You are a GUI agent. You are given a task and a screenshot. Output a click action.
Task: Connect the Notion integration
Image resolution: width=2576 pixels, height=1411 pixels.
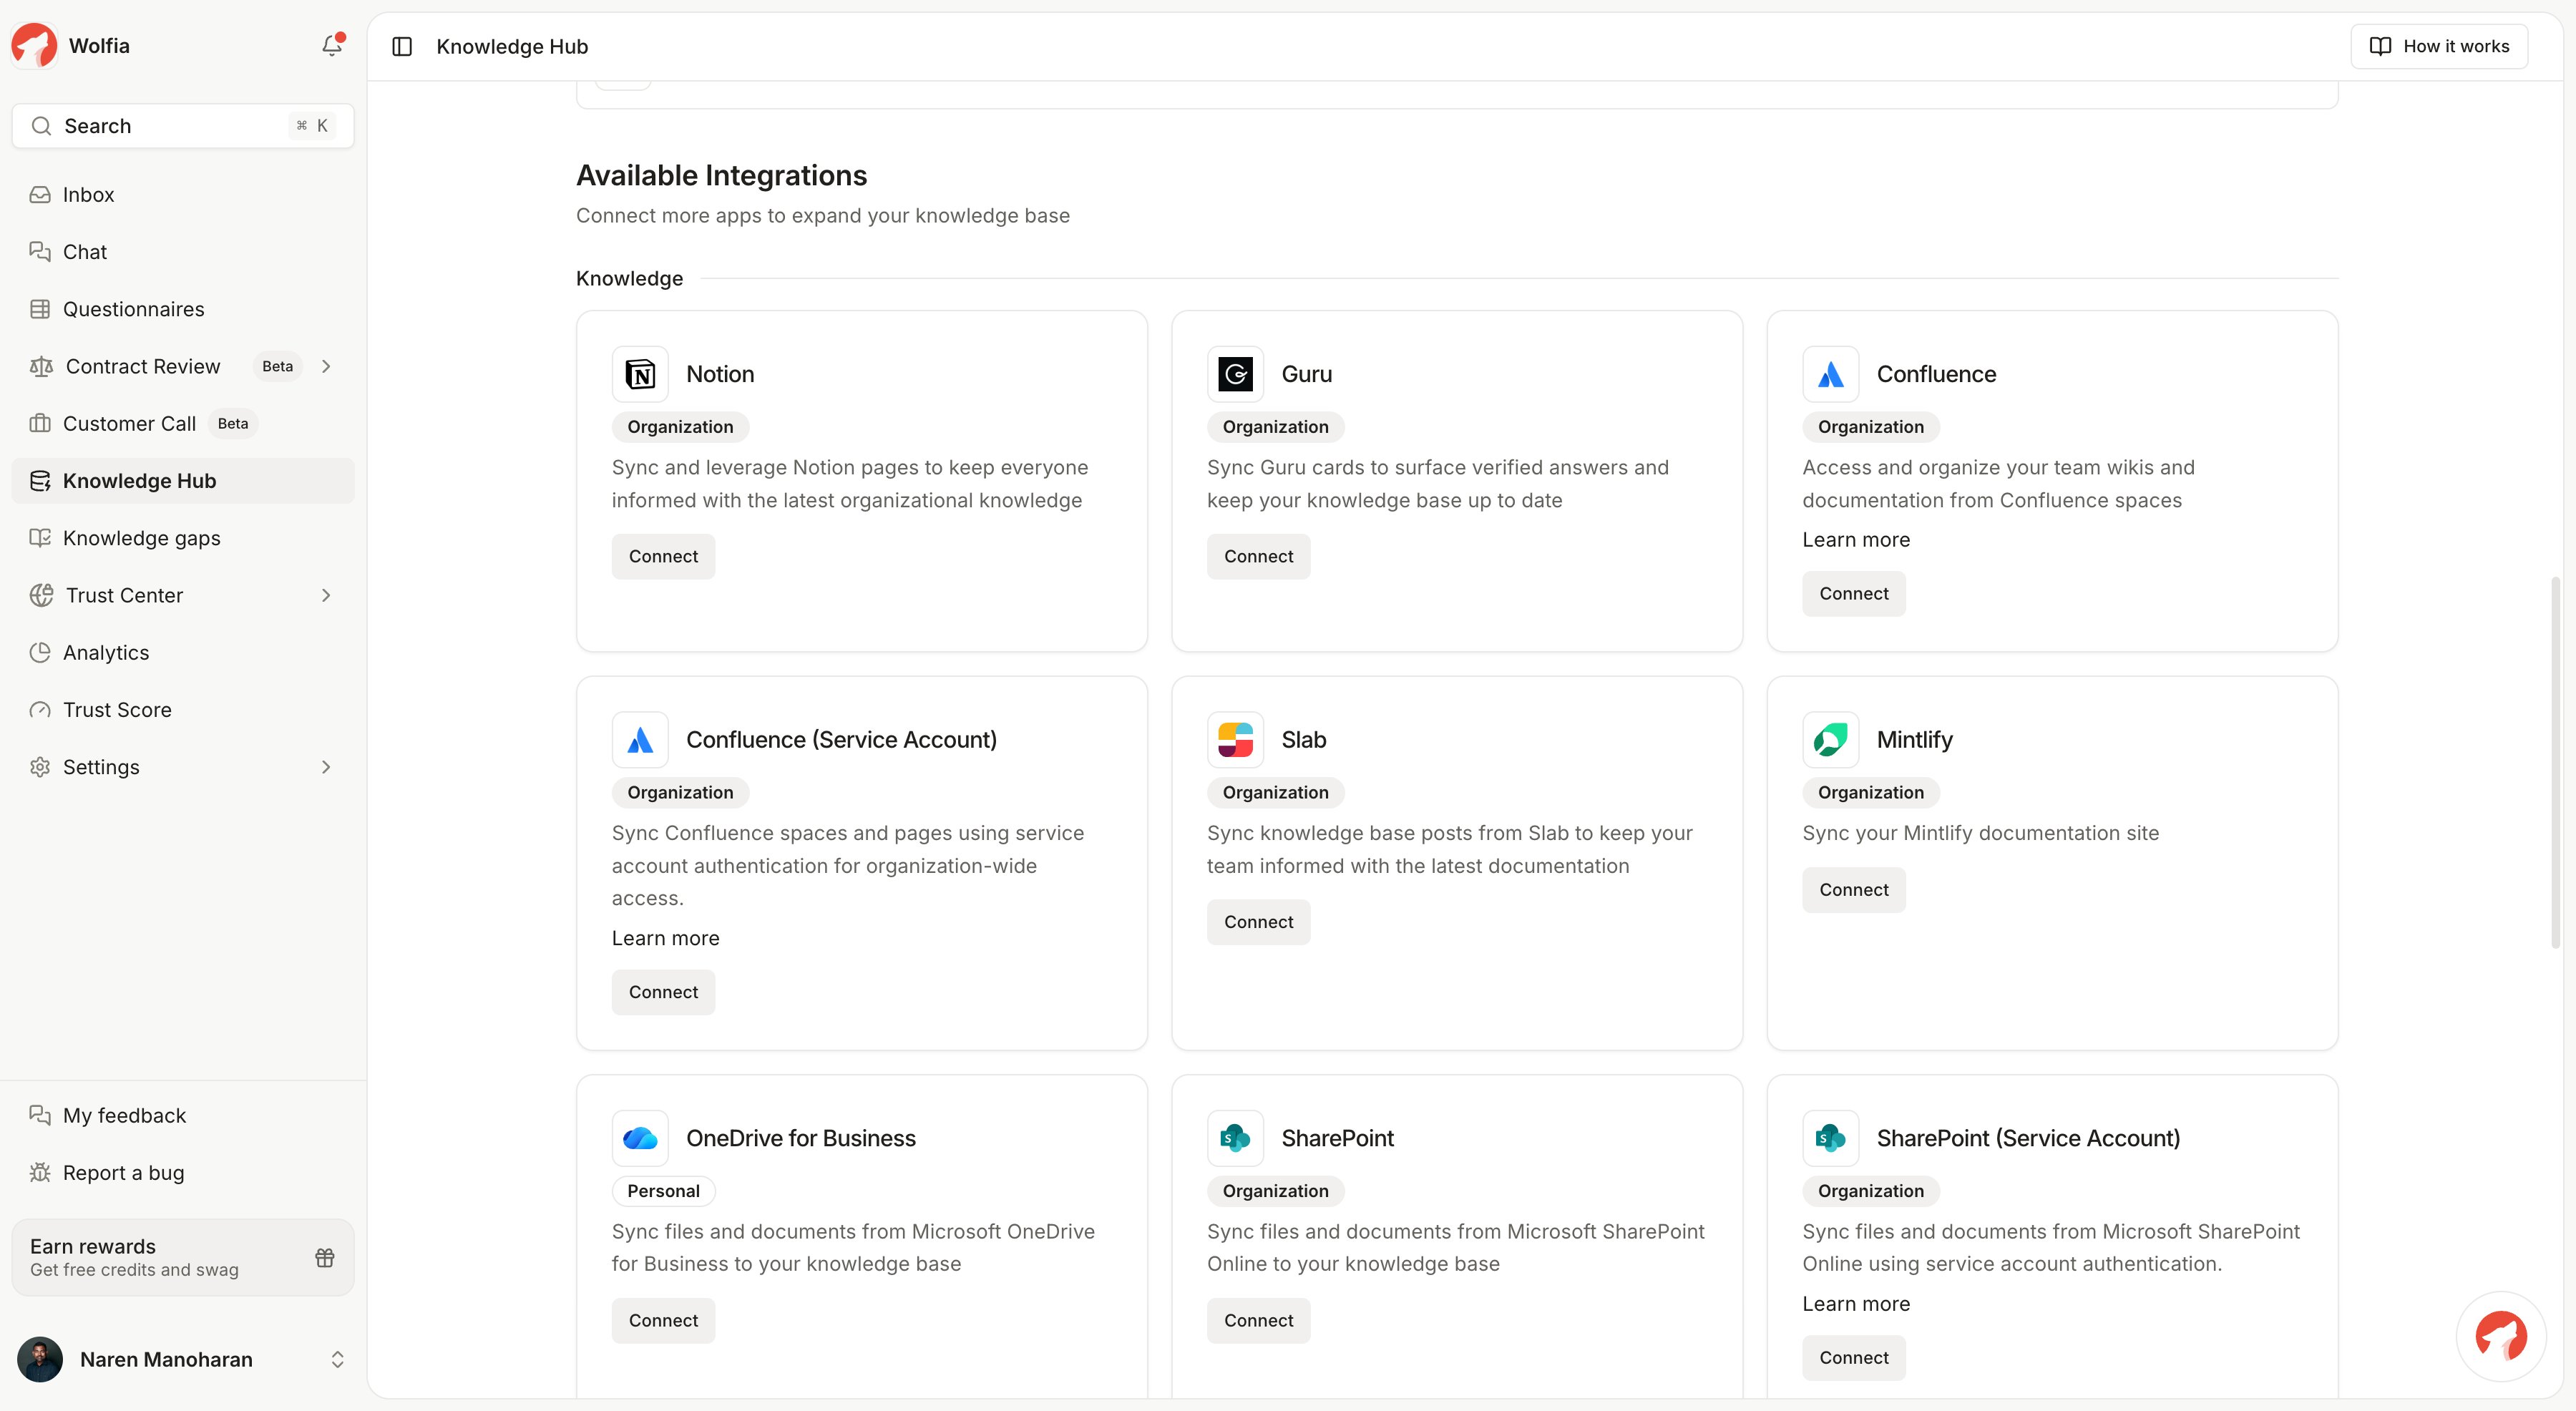[663, 557]
